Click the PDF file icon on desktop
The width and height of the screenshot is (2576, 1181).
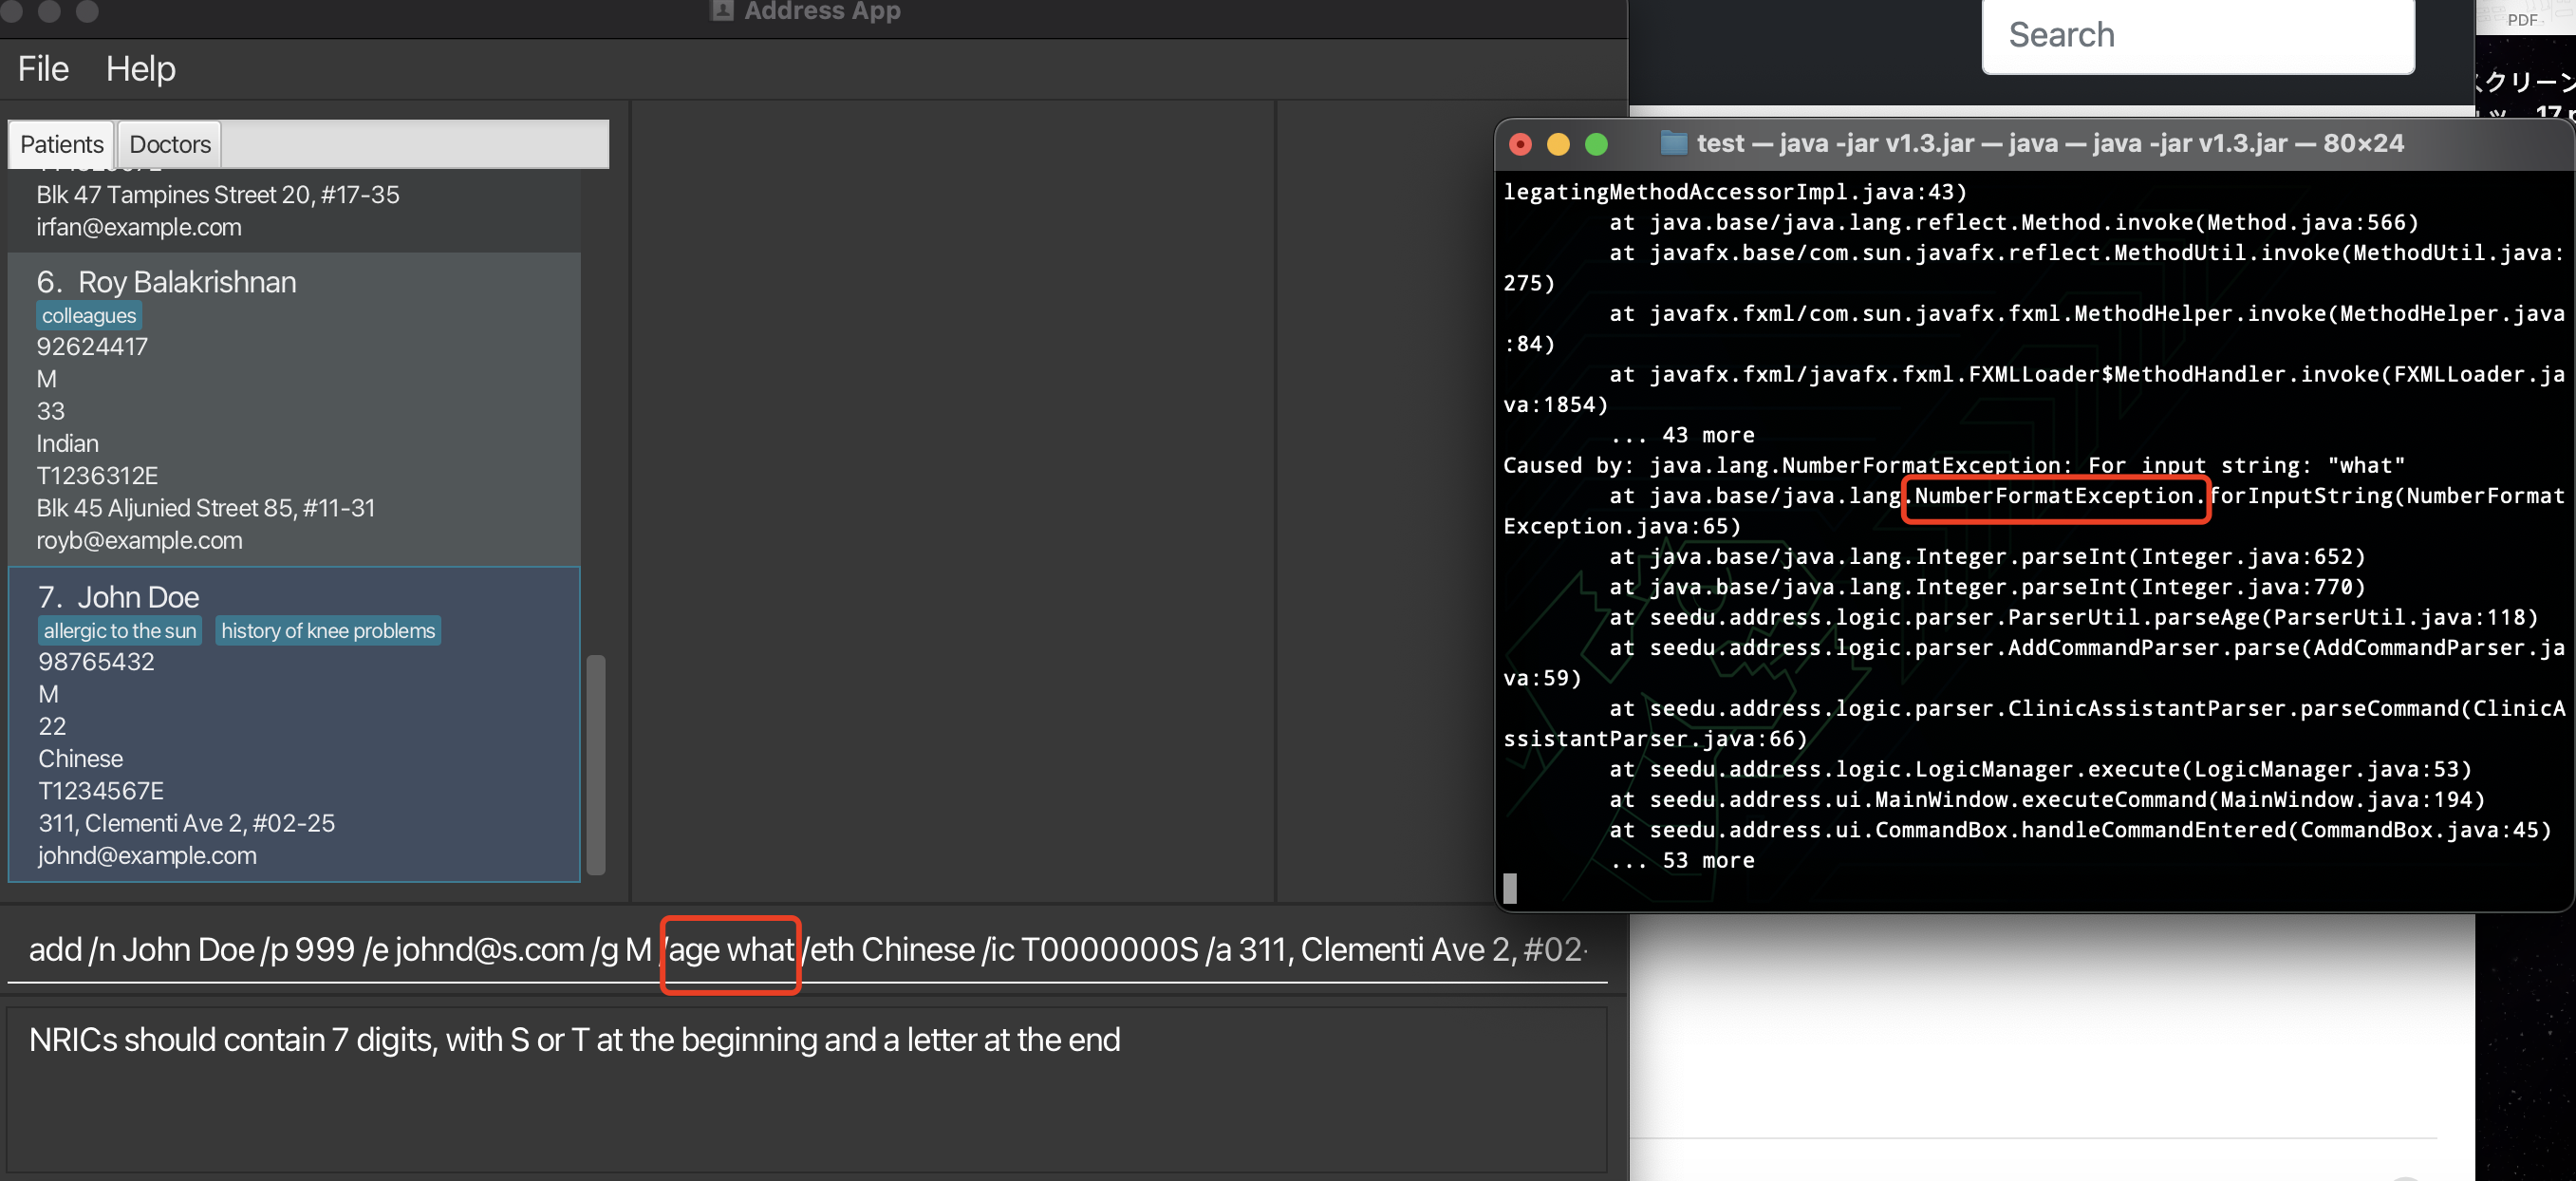pos(2522,17)
